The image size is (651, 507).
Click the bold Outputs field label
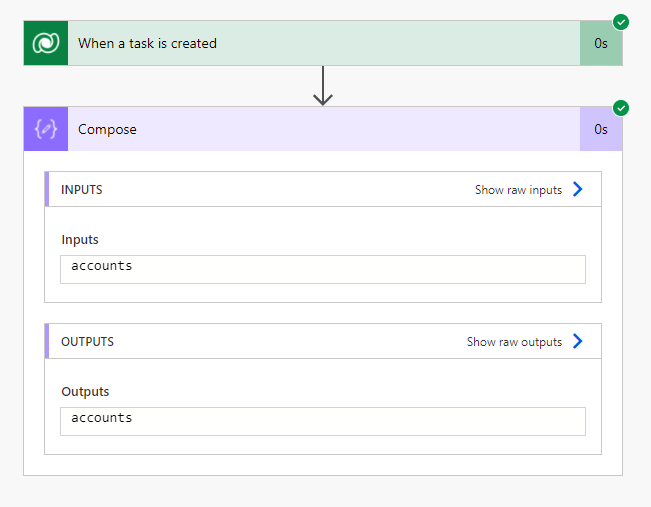coord(85,392)
